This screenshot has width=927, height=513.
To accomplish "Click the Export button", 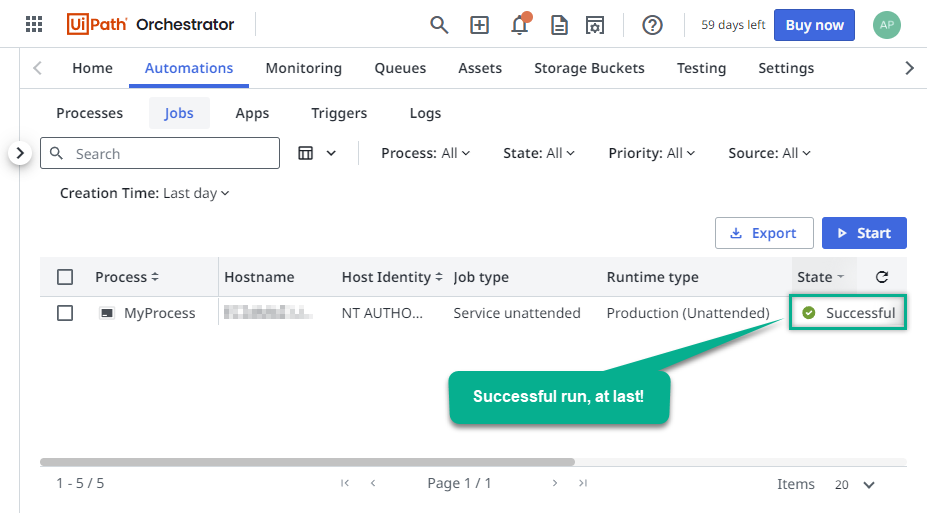I will click(764, 233).
